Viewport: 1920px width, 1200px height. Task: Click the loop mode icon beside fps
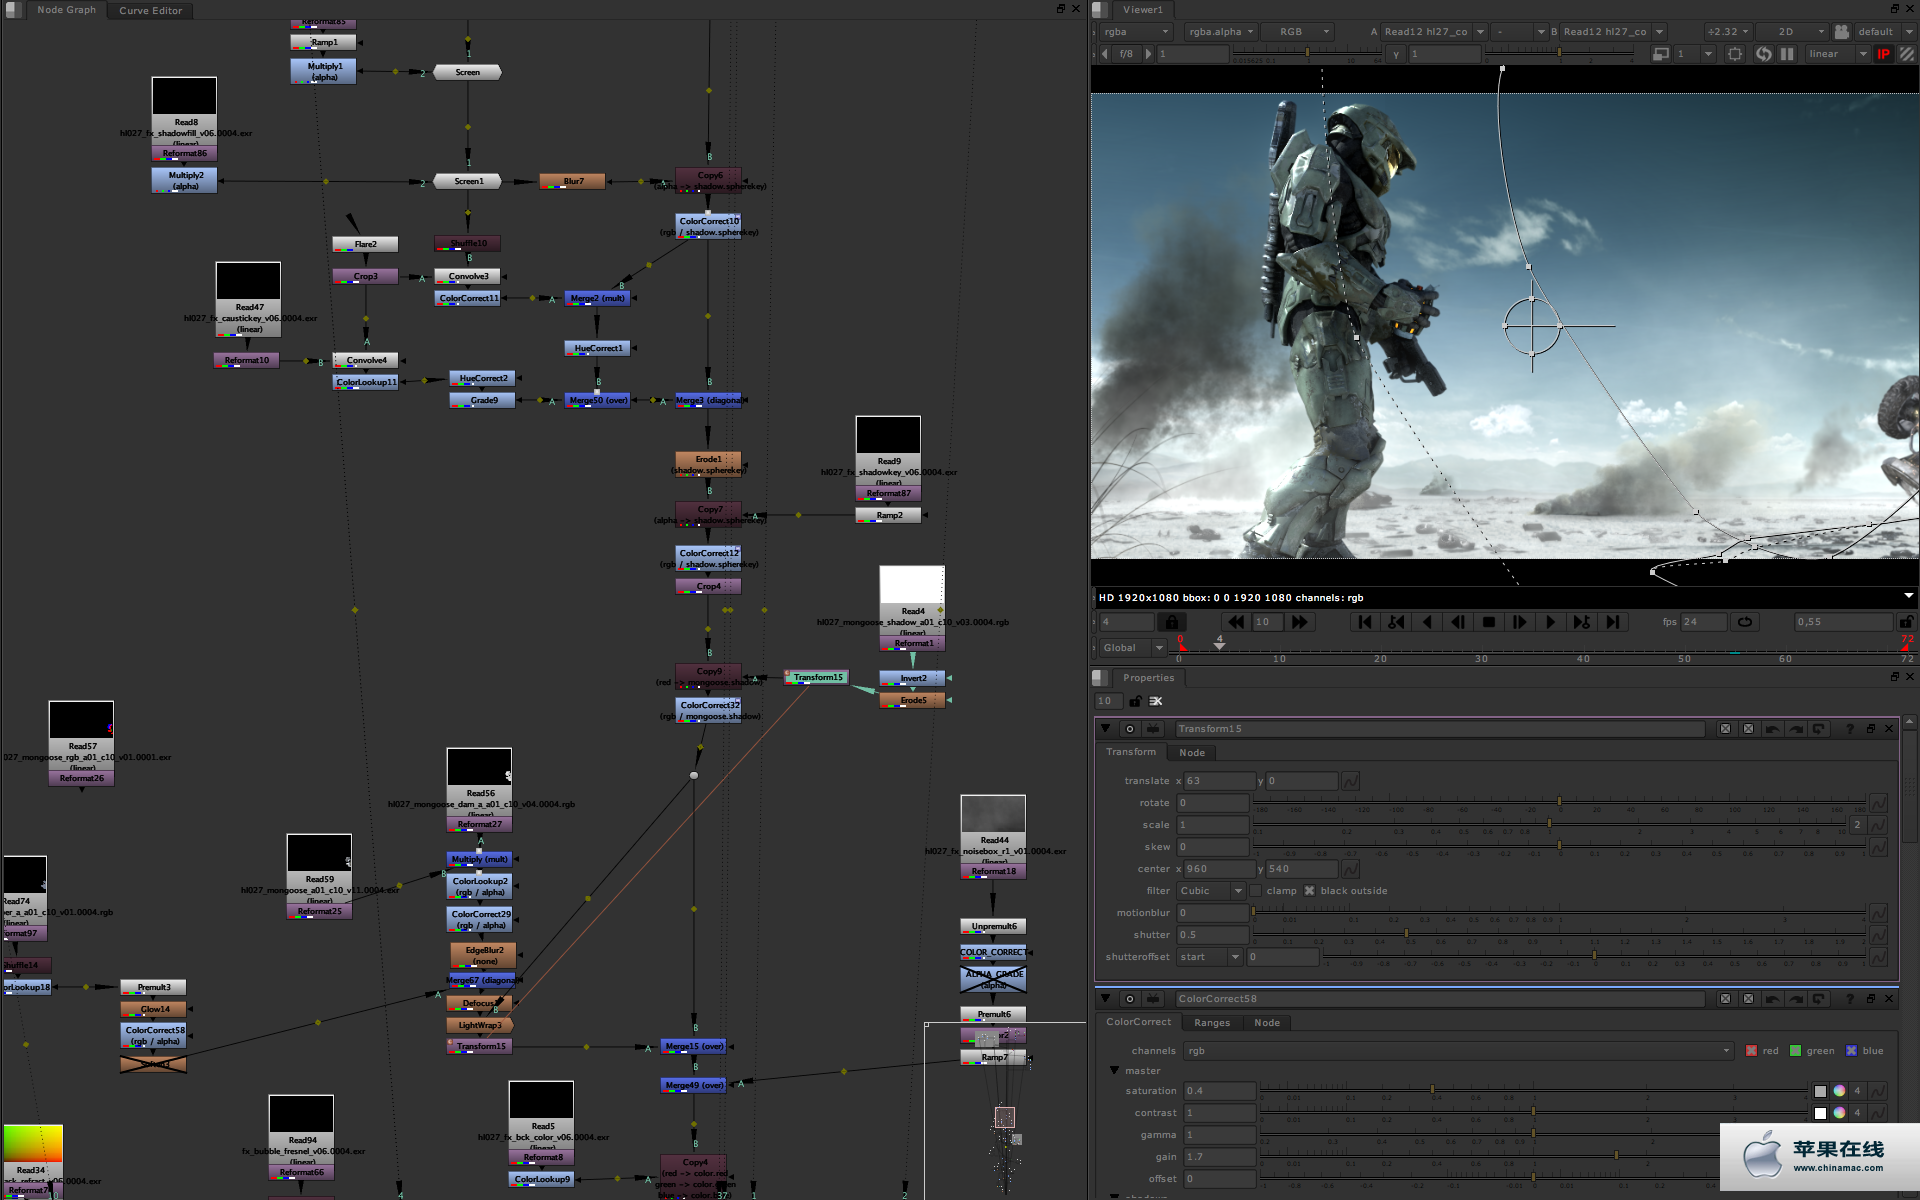tap(1745, 622)
